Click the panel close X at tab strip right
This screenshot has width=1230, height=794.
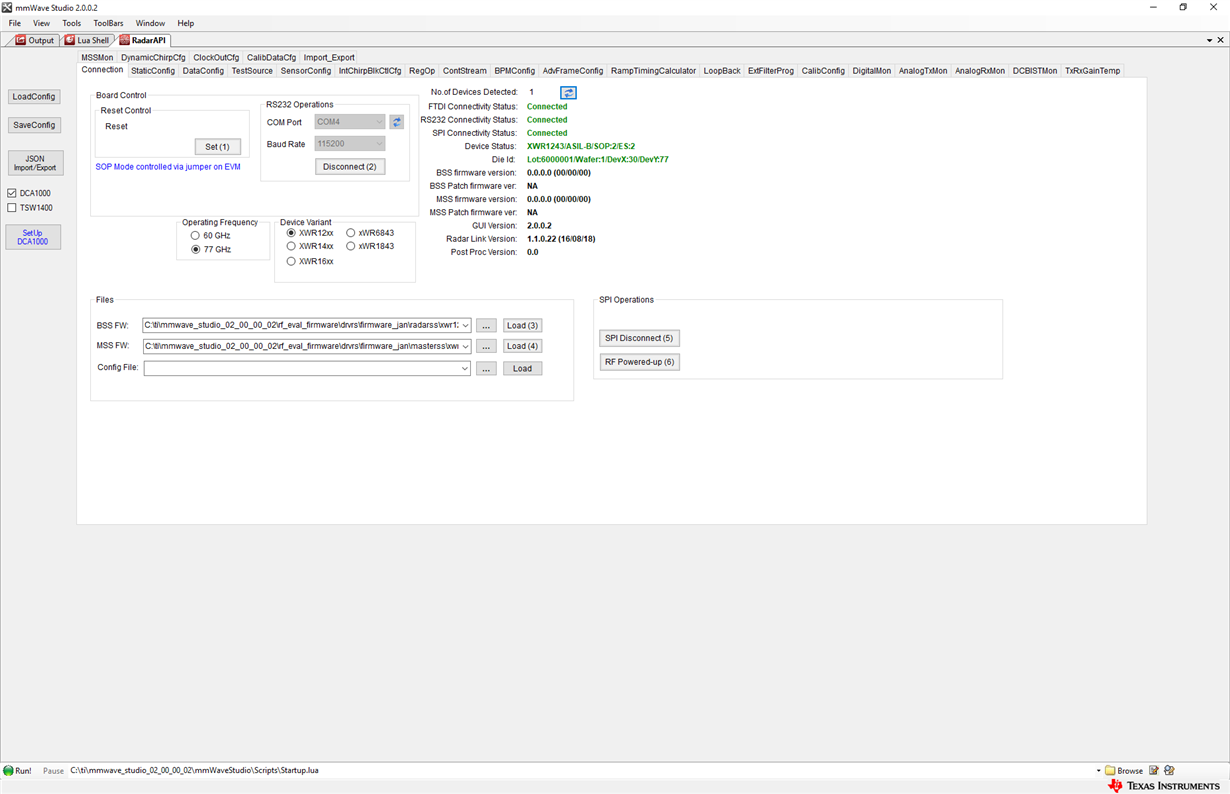[x=1221, y=41]
